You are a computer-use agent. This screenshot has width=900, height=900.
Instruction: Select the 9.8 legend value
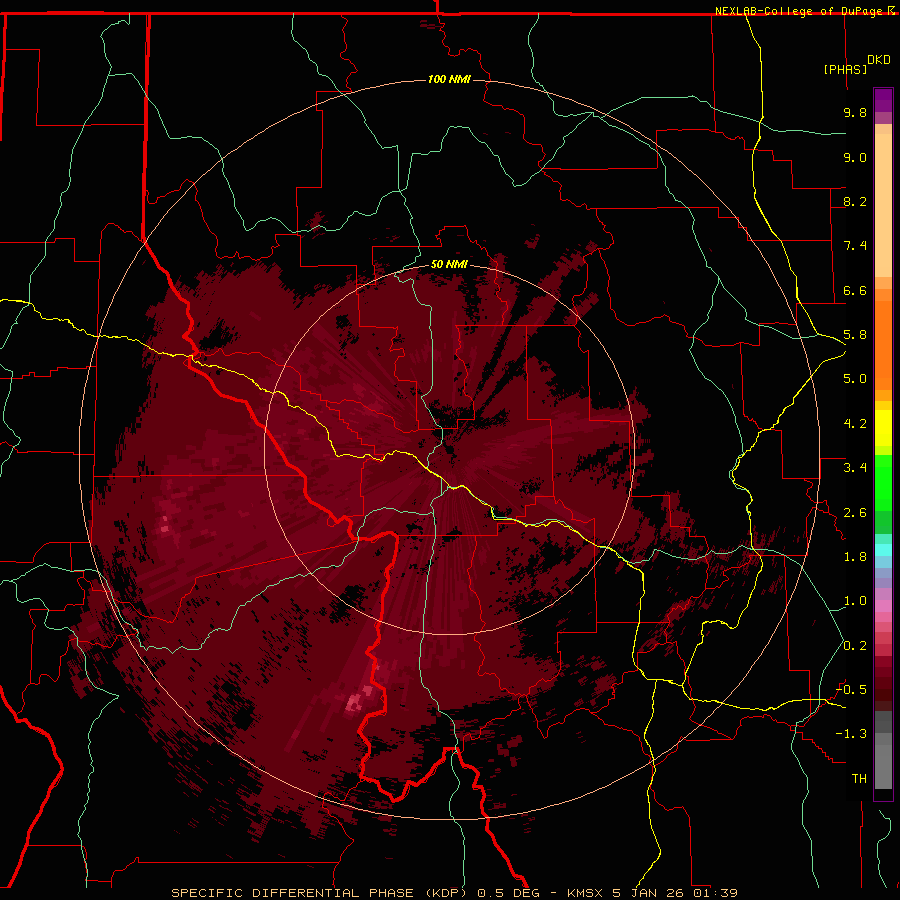click(x=855, y=112)
